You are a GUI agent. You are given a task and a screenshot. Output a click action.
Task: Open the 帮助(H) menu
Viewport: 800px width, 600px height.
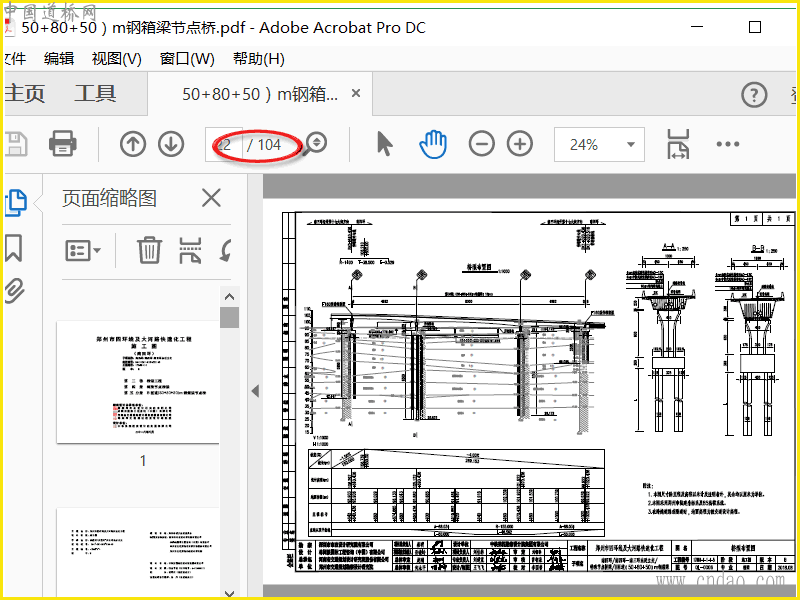259,59
